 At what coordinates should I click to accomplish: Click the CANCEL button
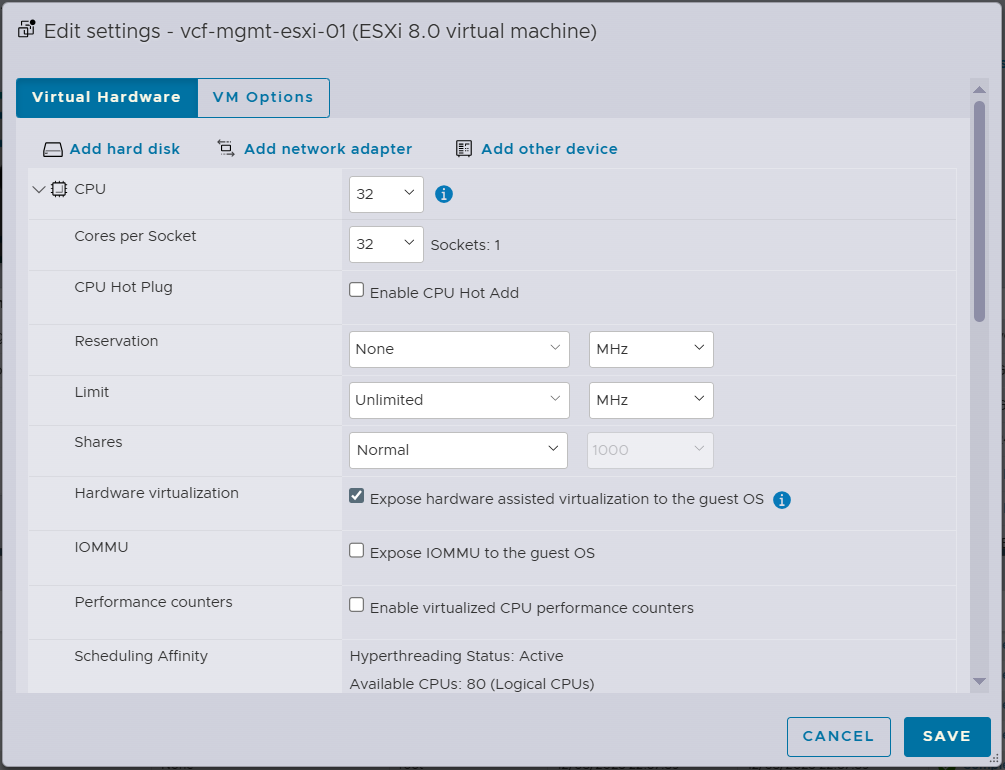838,736
